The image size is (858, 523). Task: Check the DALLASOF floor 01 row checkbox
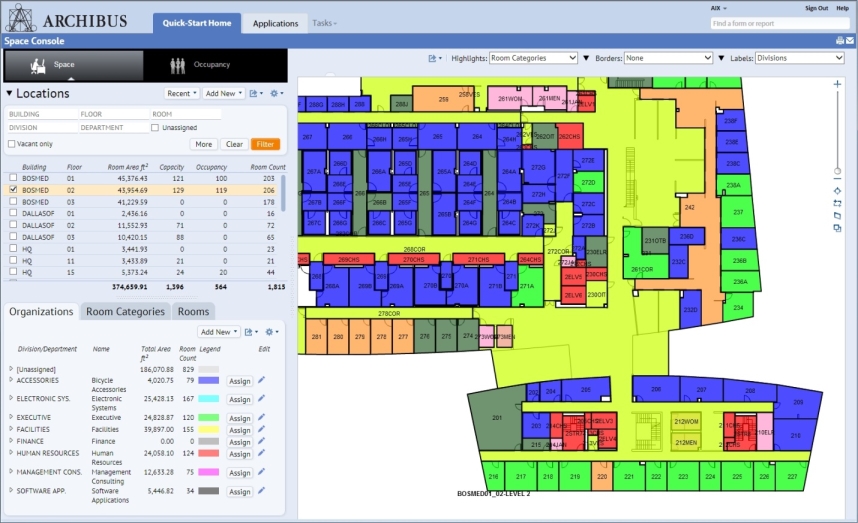click(13, 213)
